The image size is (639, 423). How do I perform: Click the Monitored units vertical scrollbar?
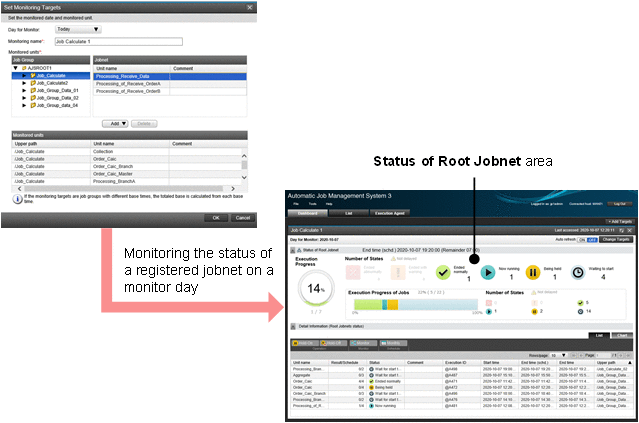point(245,166)
